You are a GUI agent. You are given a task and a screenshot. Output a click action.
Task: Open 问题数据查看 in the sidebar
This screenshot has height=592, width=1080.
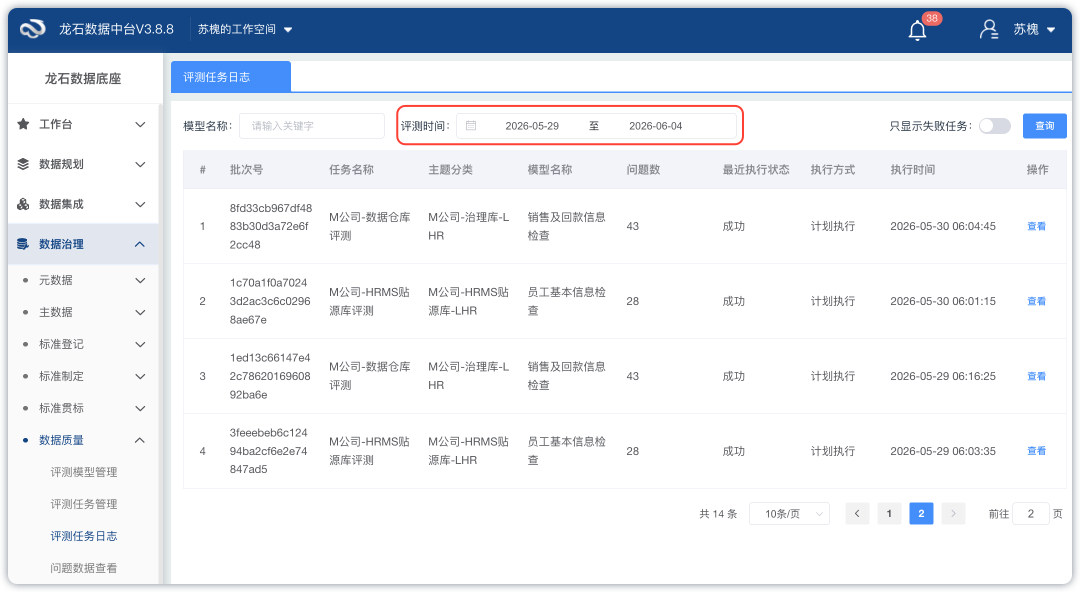click(83, 568)
